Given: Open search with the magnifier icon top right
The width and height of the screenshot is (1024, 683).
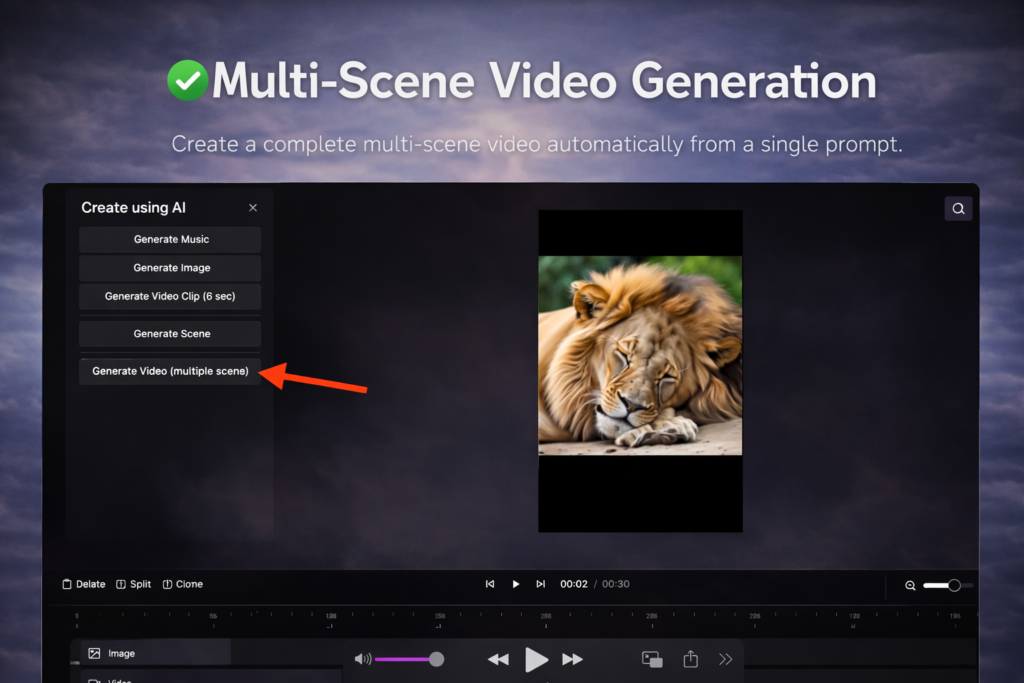Looking at the screenshot, I should click(958, 208).
